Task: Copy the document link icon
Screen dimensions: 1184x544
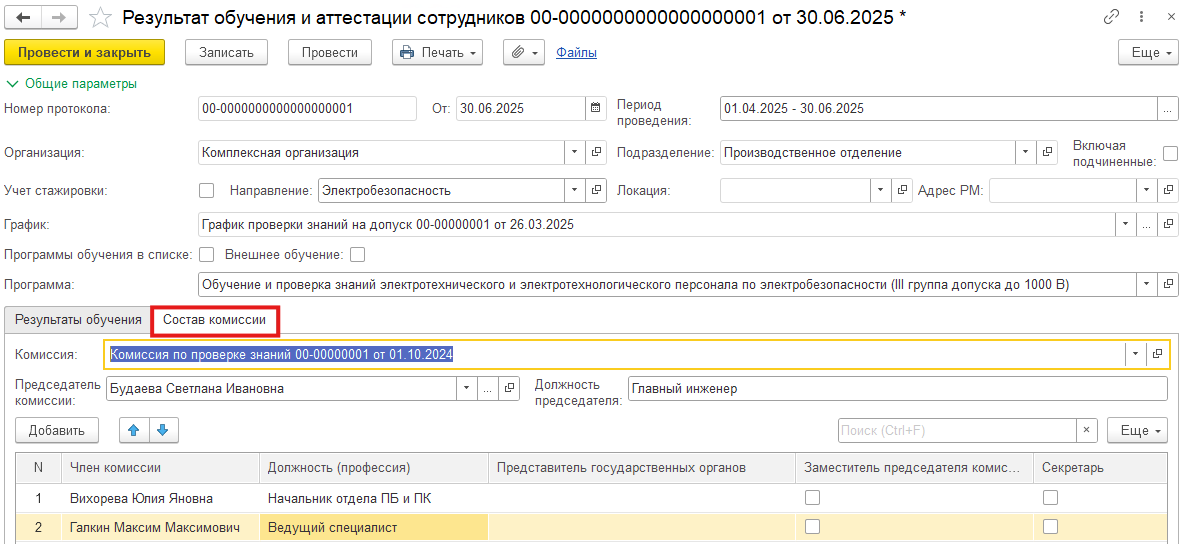Action: point(1112,18)
